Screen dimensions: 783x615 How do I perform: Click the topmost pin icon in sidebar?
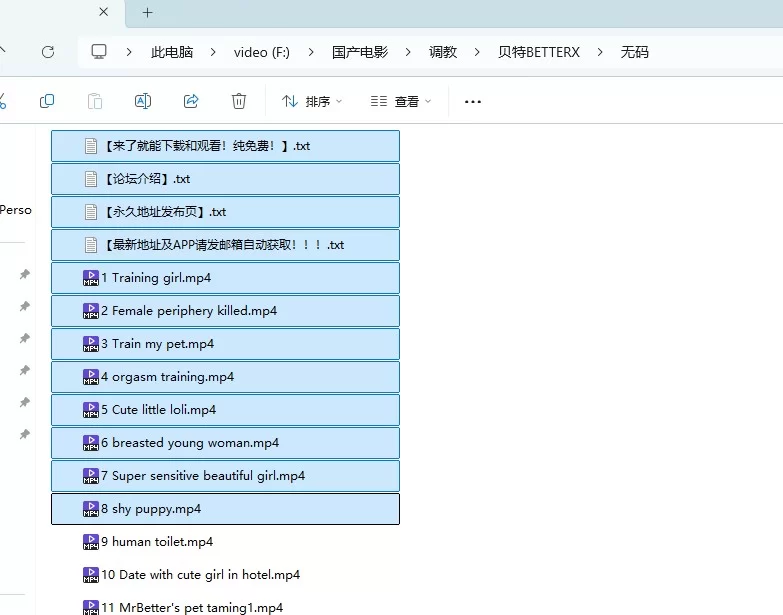[25, 274]
